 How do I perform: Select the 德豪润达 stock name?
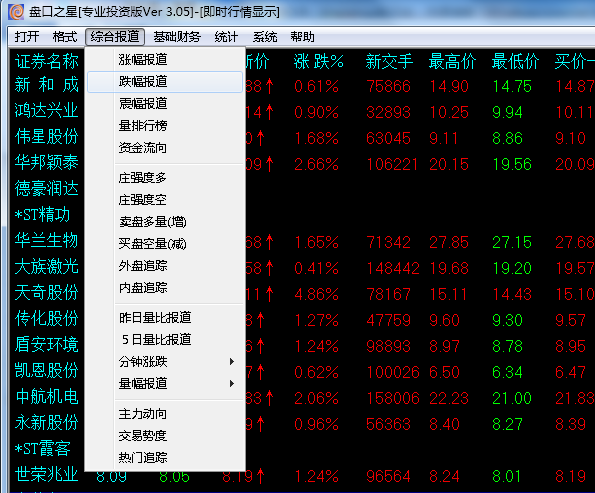coord(46,188)
